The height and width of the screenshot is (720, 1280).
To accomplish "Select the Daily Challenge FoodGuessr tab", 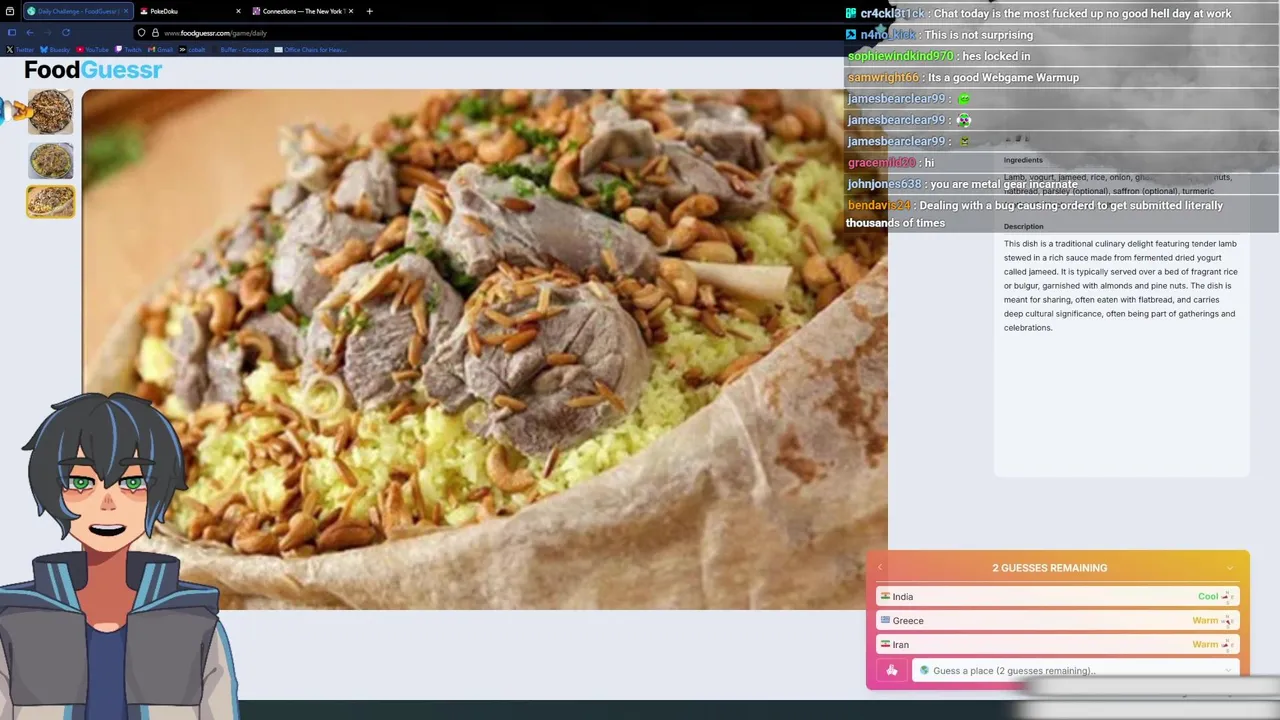I will 77,11.
